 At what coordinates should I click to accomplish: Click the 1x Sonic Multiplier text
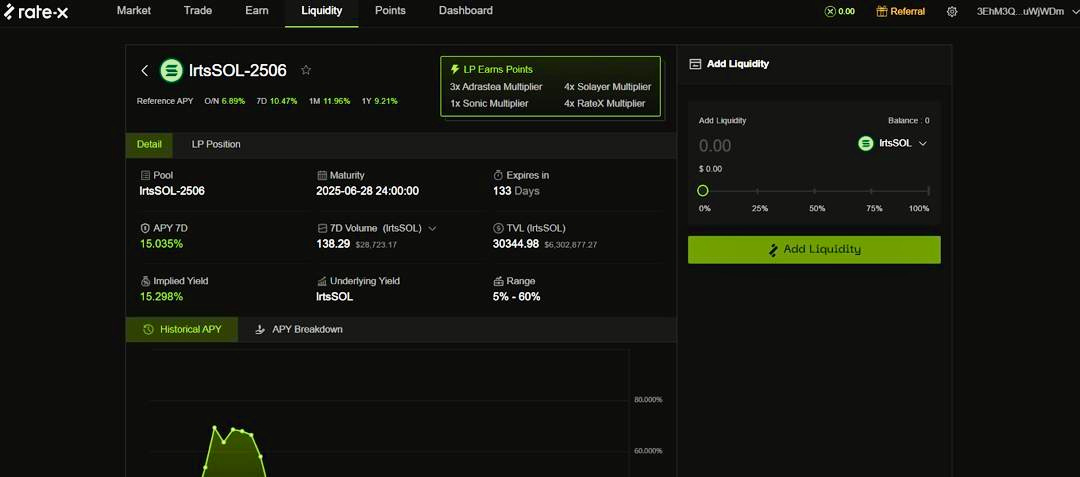pos(489,103)
